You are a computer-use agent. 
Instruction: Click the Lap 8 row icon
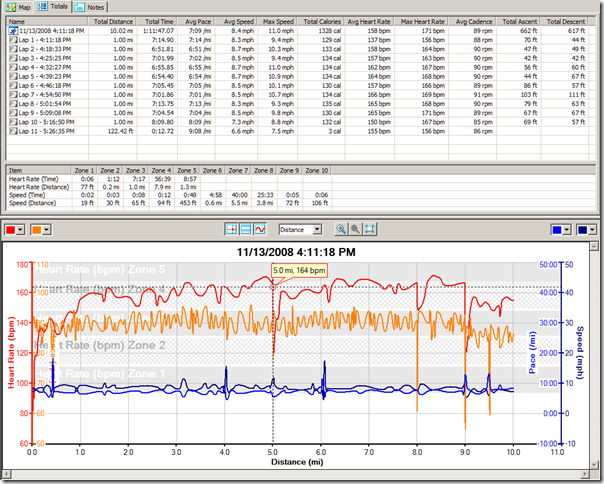pyautogui.click(x=14, y=102)
